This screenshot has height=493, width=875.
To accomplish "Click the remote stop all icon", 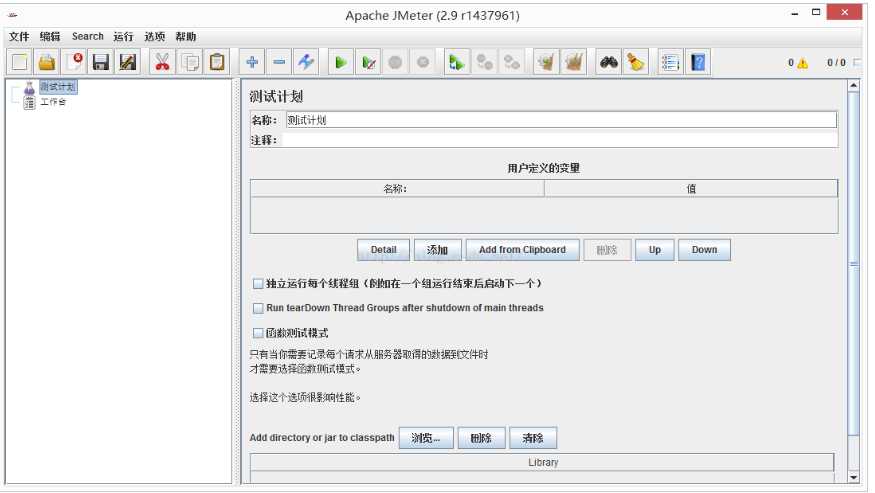I will tap(484, 62).
